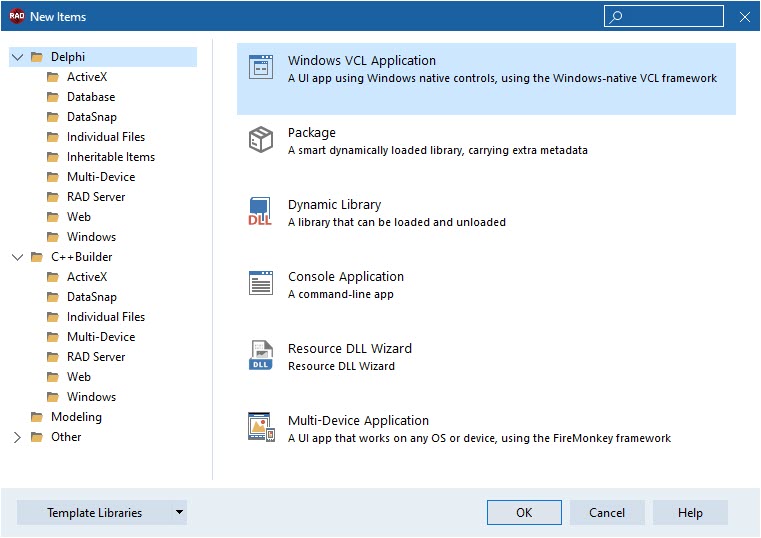Click the Database folder icon
761x538 pixels.
coord(53,97)
